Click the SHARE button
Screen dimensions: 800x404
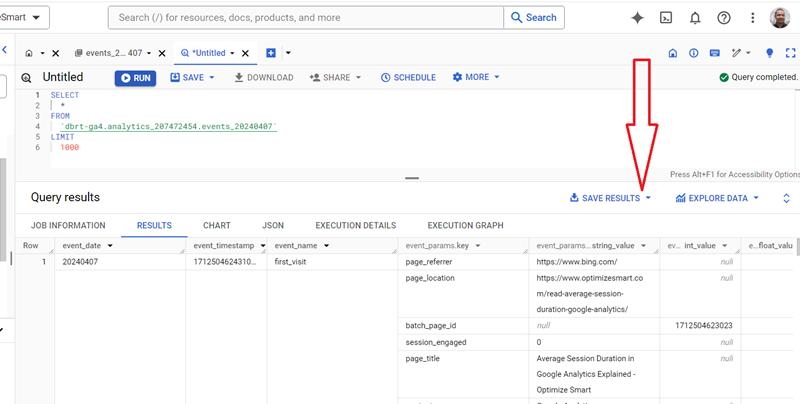click(335, 78)
